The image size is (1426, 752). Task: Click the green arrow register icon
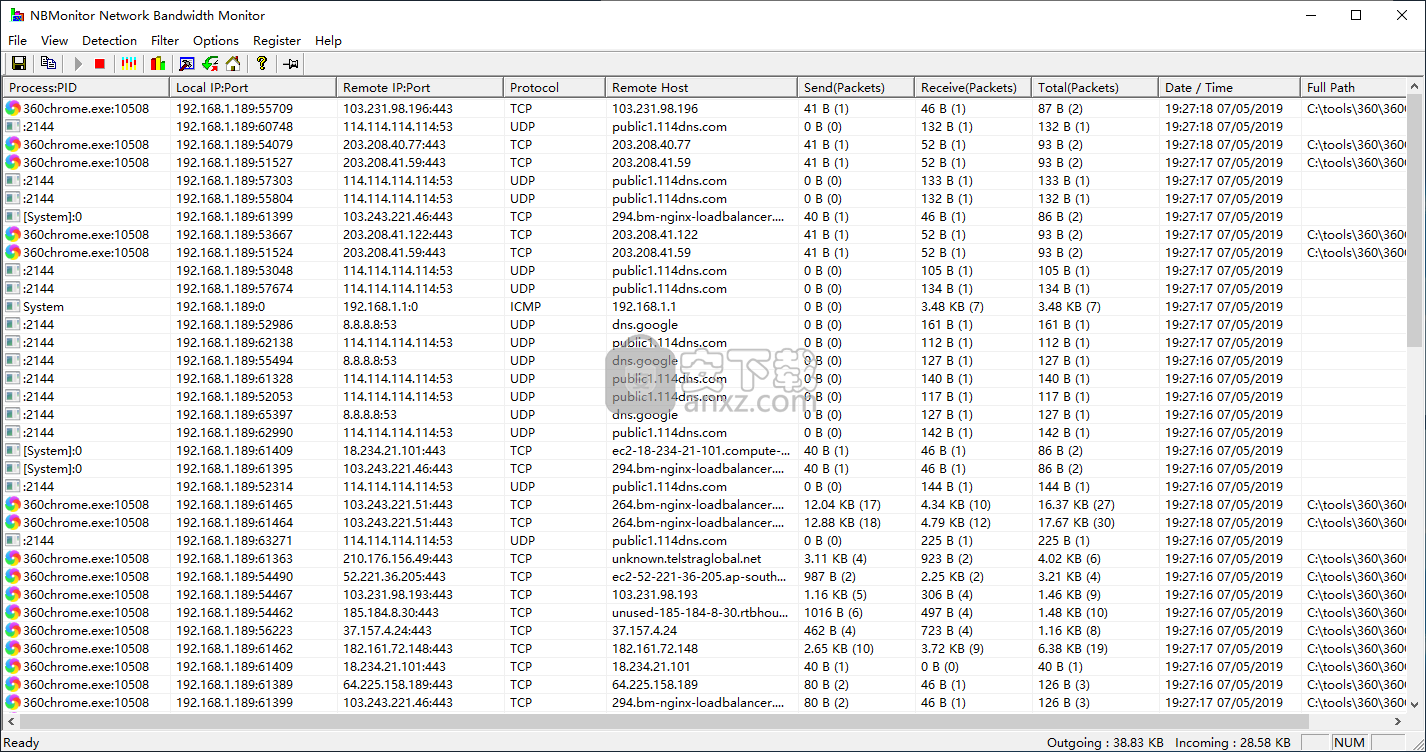click(210, 64)
